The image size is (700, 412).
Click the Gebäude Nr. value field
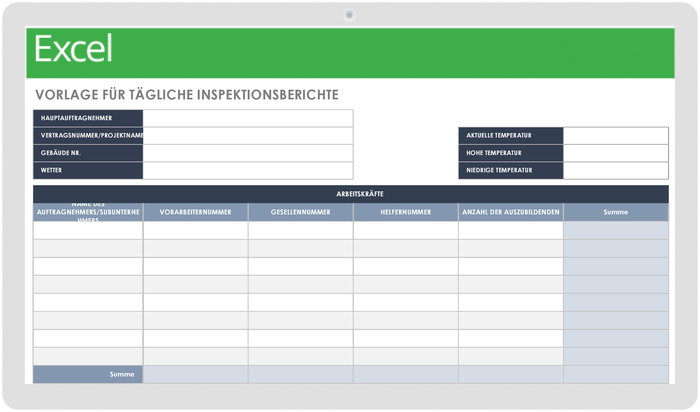pyautogui.click(x=248, y=153)
